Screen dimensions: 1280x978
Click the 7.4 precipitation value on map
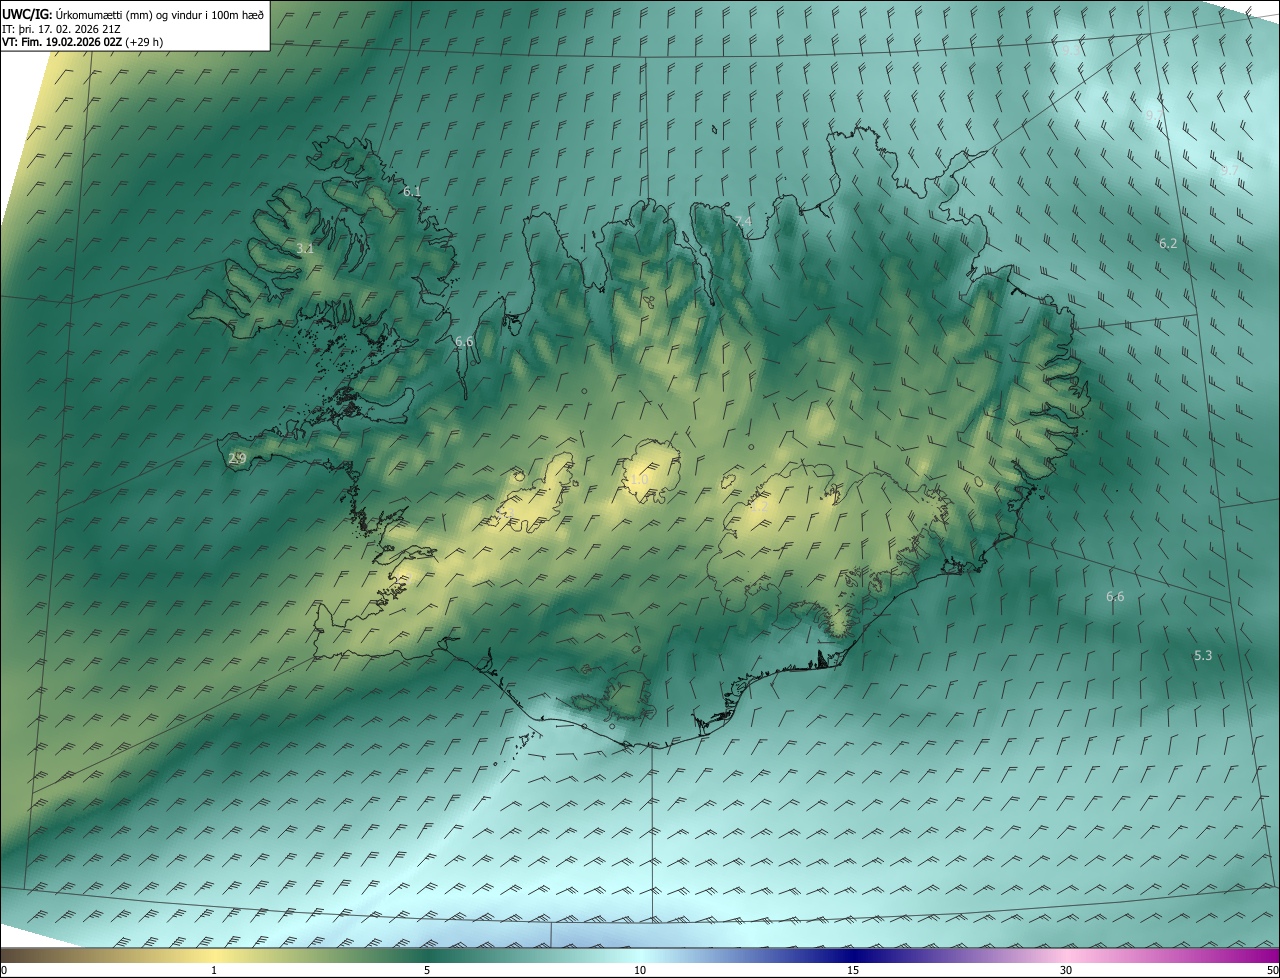tap(742, 221)
